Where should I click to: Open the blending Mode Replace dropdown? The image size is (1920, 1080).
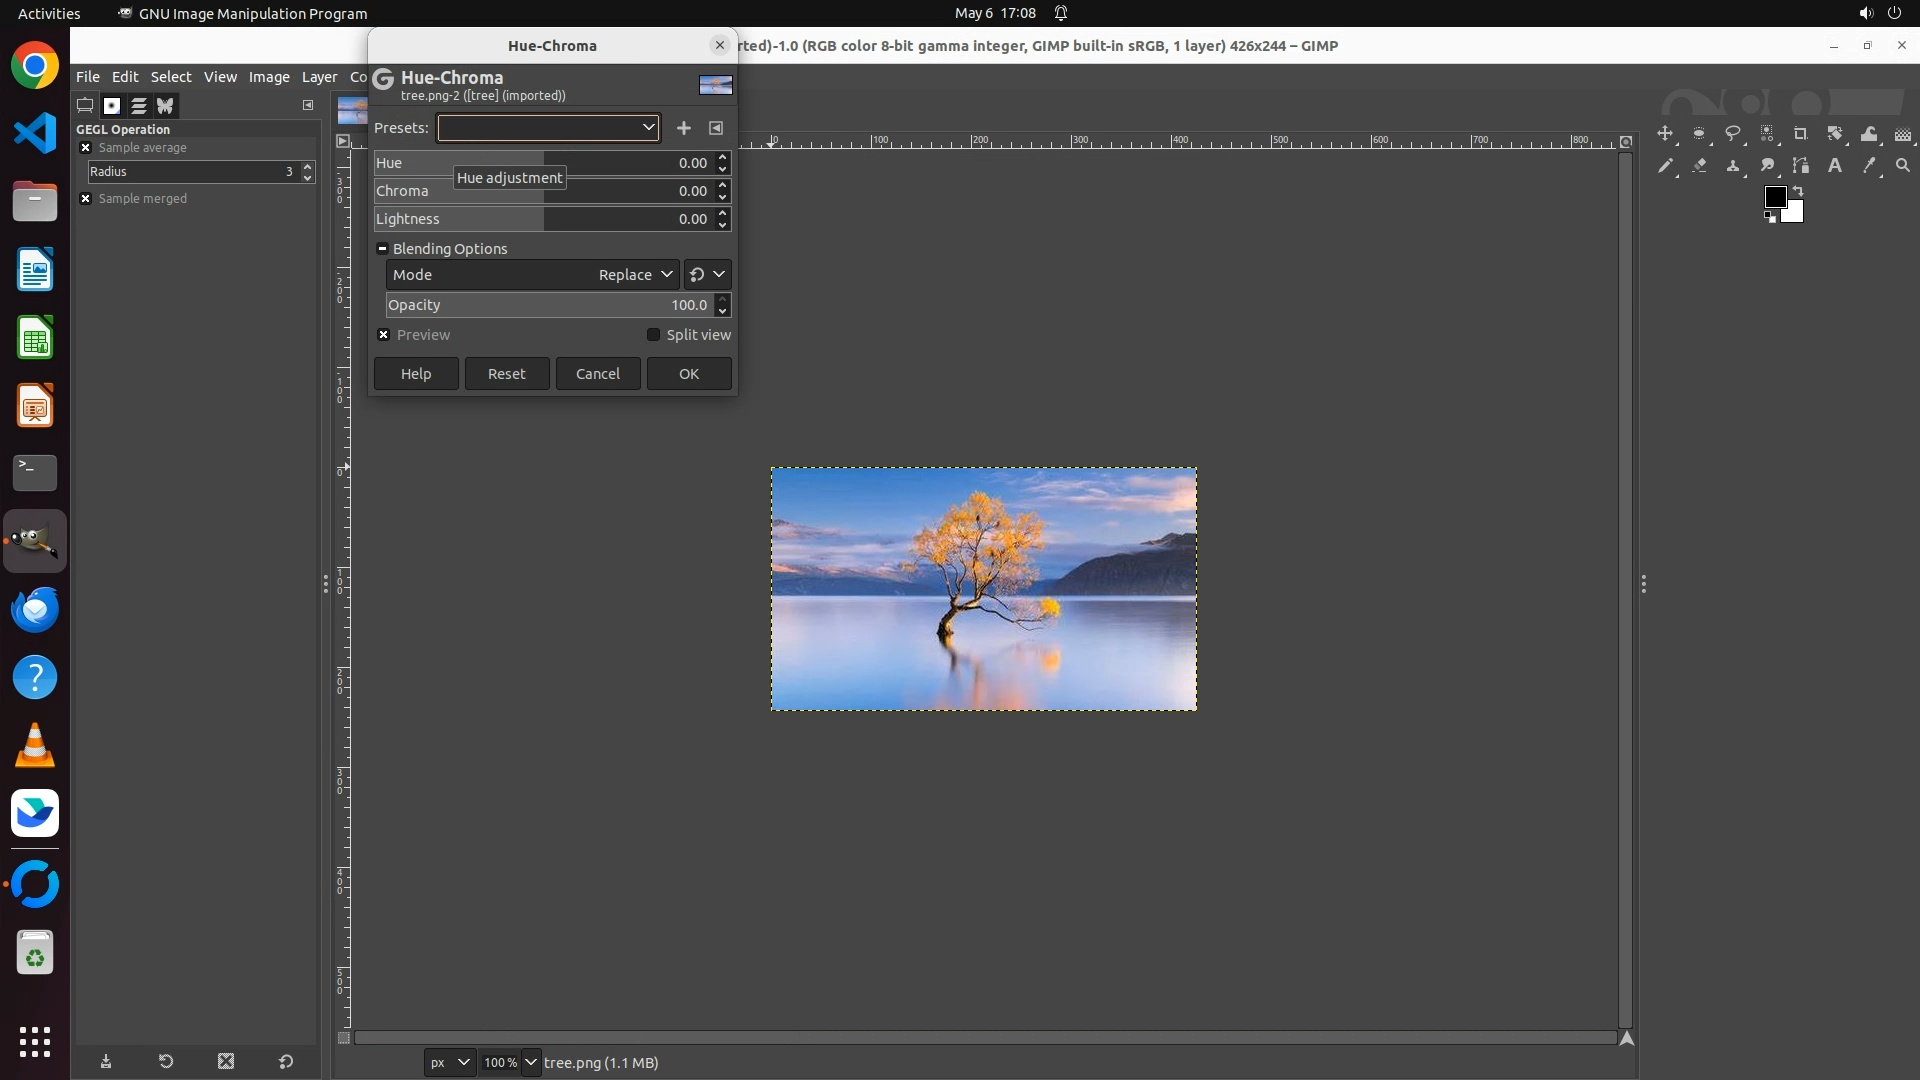tap(634, 275)
